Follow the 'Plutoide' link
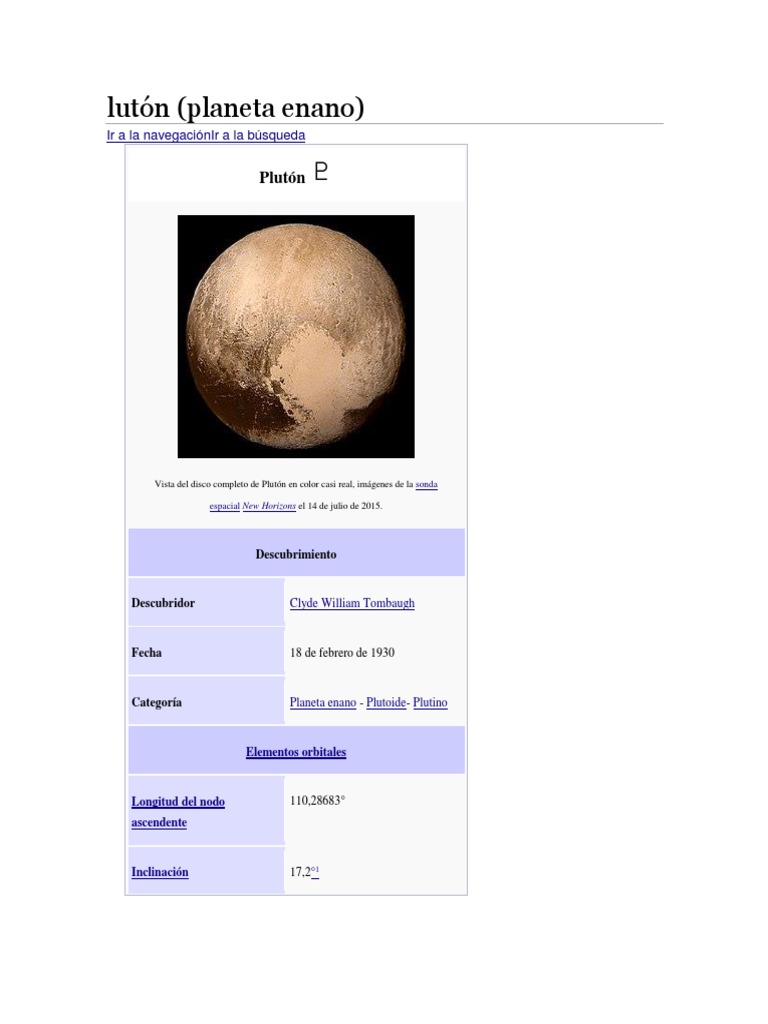Screen dimensions: 768x1024 tap(386, 702)
